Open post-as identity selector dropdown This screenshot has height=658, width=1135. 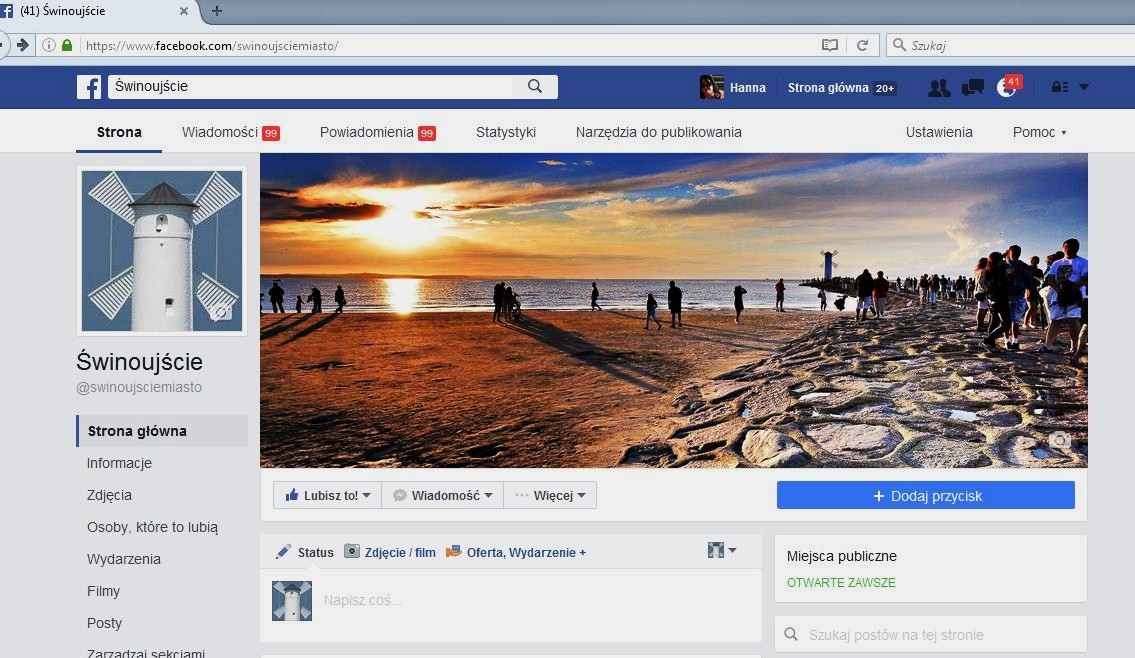722,550
